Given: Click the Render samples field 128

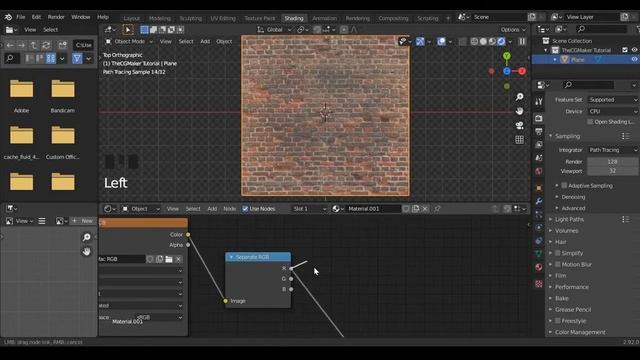Looking at the screenshot, I should click(613, 162).
